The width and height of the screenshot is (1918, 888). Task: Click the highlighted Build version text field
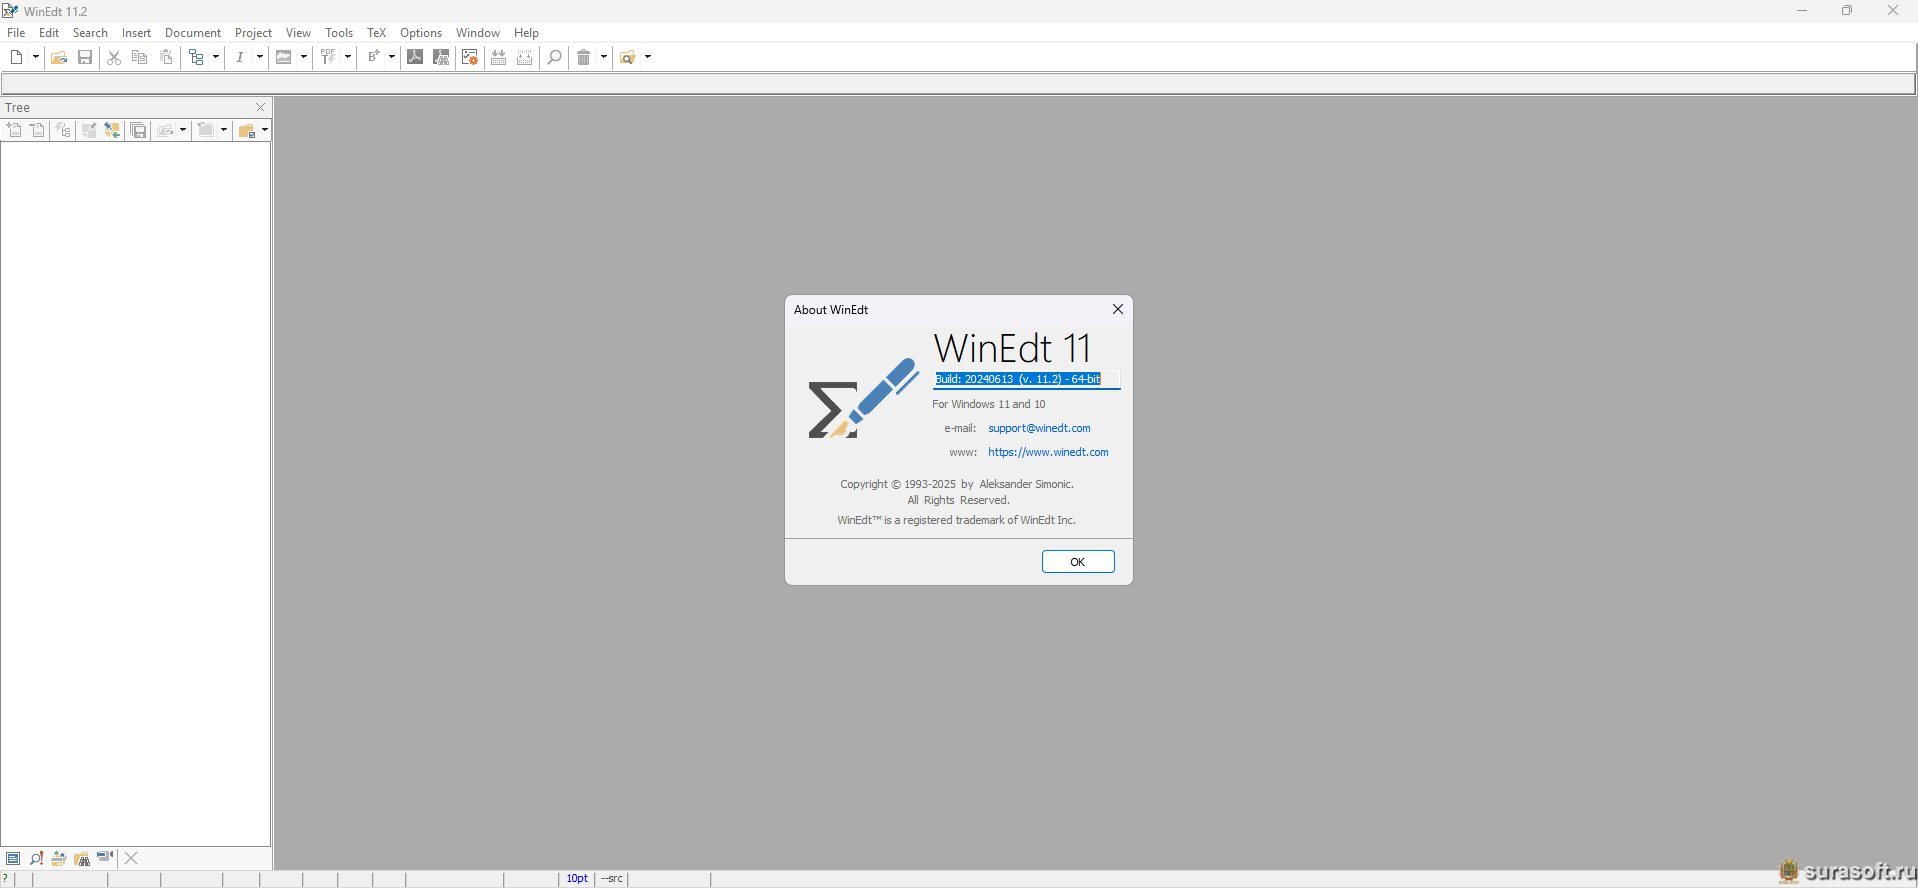[1027, 379]
